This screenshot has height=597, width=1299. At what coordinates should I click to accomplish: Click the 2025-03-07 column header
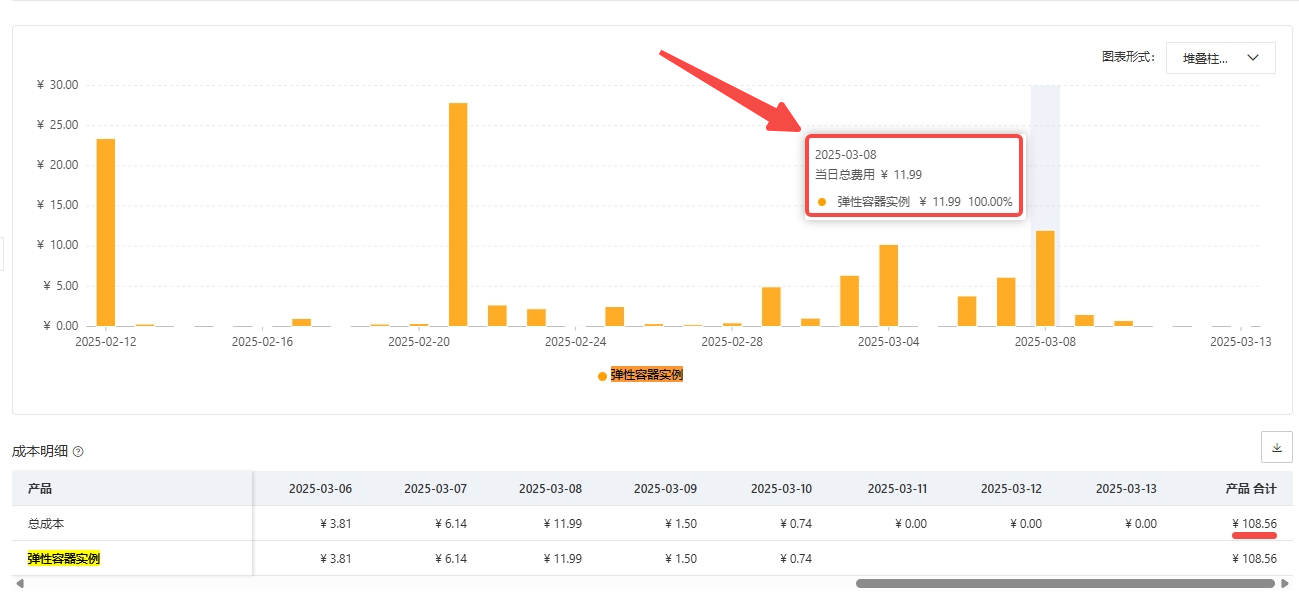click(435, 489)
